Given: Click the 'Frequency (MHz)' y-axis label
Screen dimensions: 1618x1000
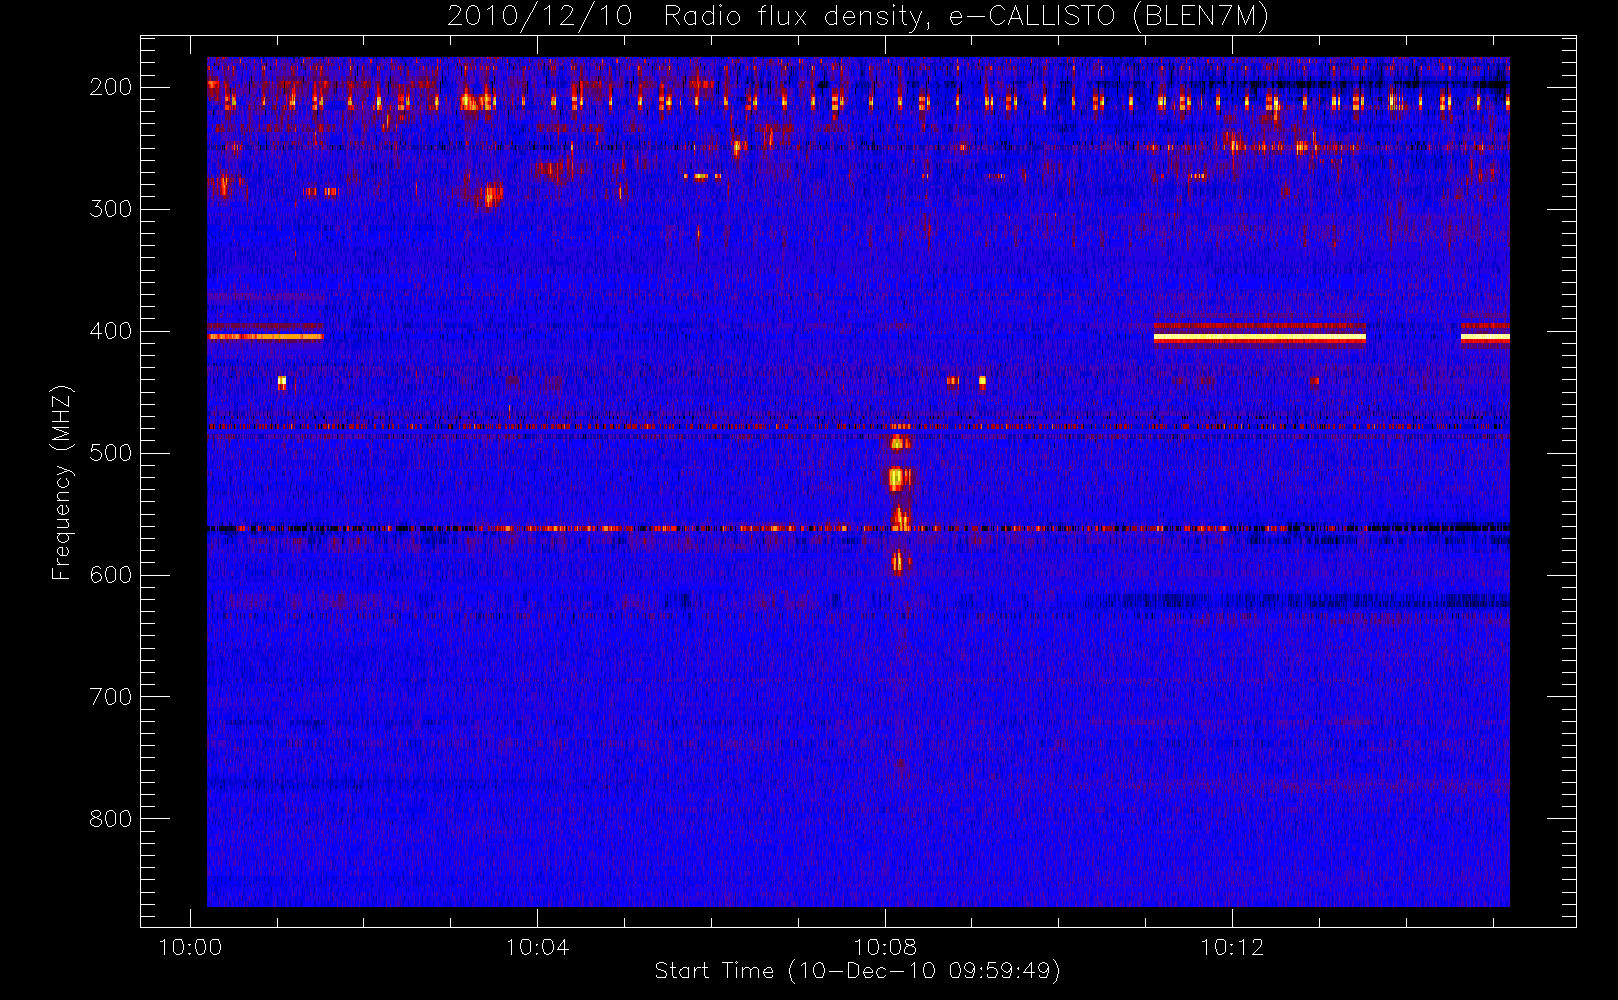Looking at the screenshot, I should tap(62, 482).
